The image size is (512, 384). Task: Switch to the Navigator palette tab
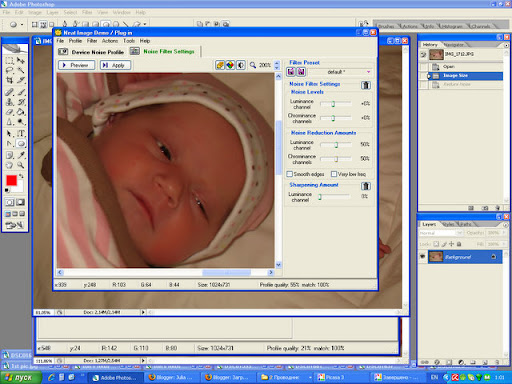pyautogui.click(x=454, y=45)
